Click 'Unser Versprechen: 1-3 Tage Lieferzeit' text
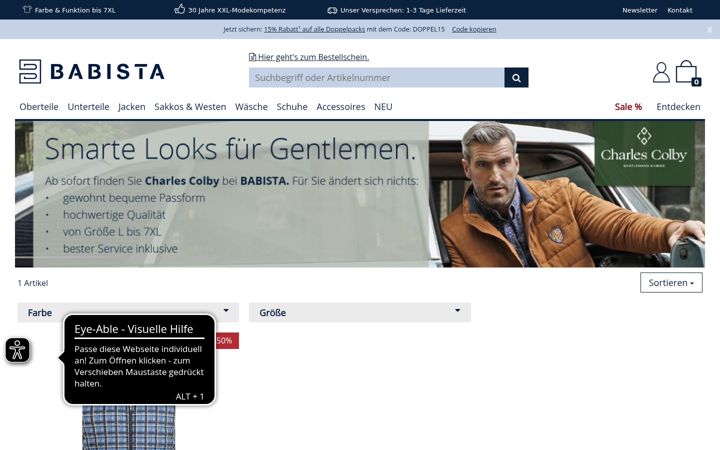 403,10
